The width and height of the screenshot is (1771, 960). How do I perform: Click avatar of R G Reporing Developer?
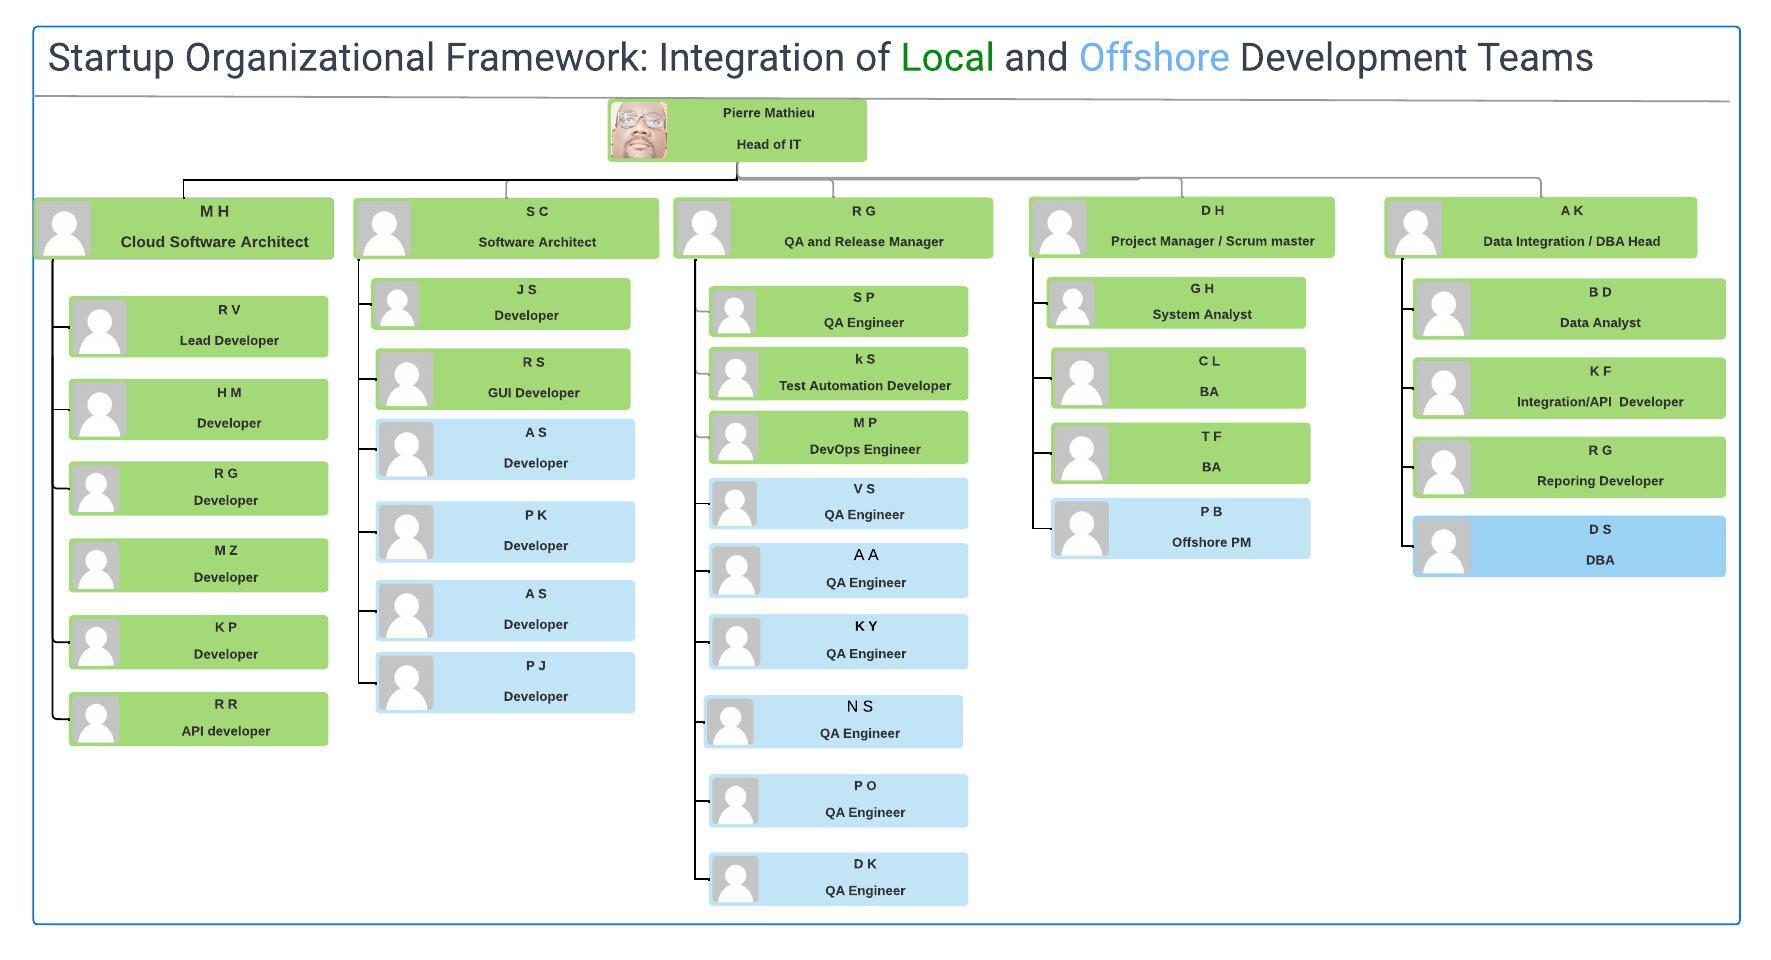point(1443,467)
